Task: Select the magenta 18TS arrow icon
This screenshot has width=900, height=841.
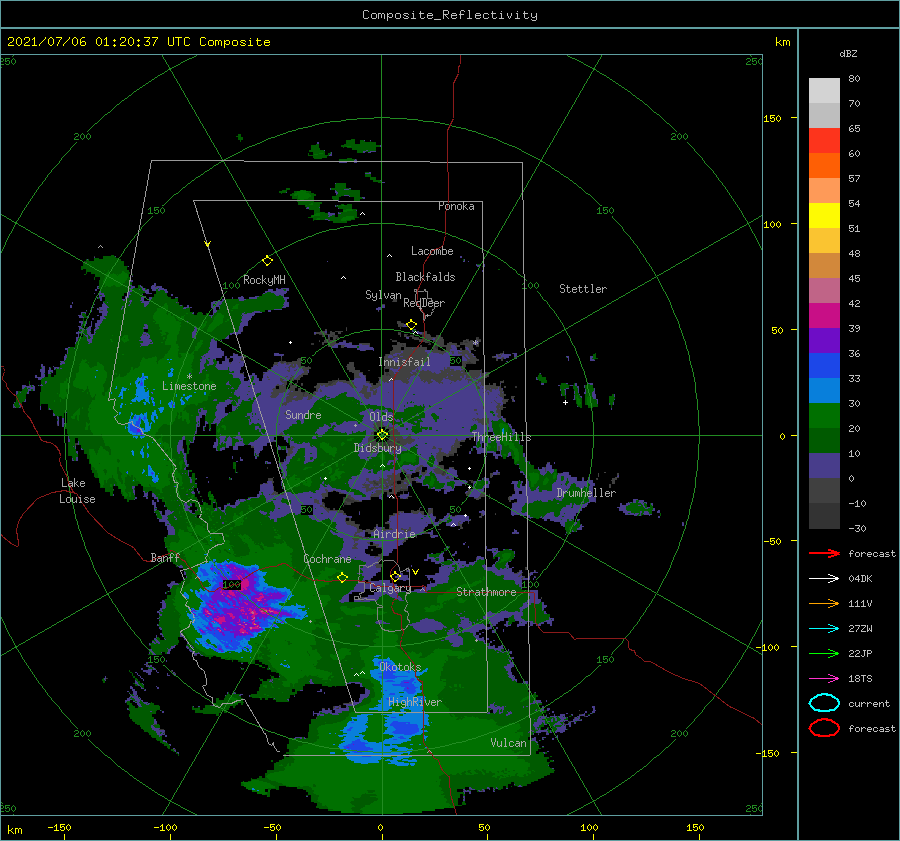Action: coord(824,679)
